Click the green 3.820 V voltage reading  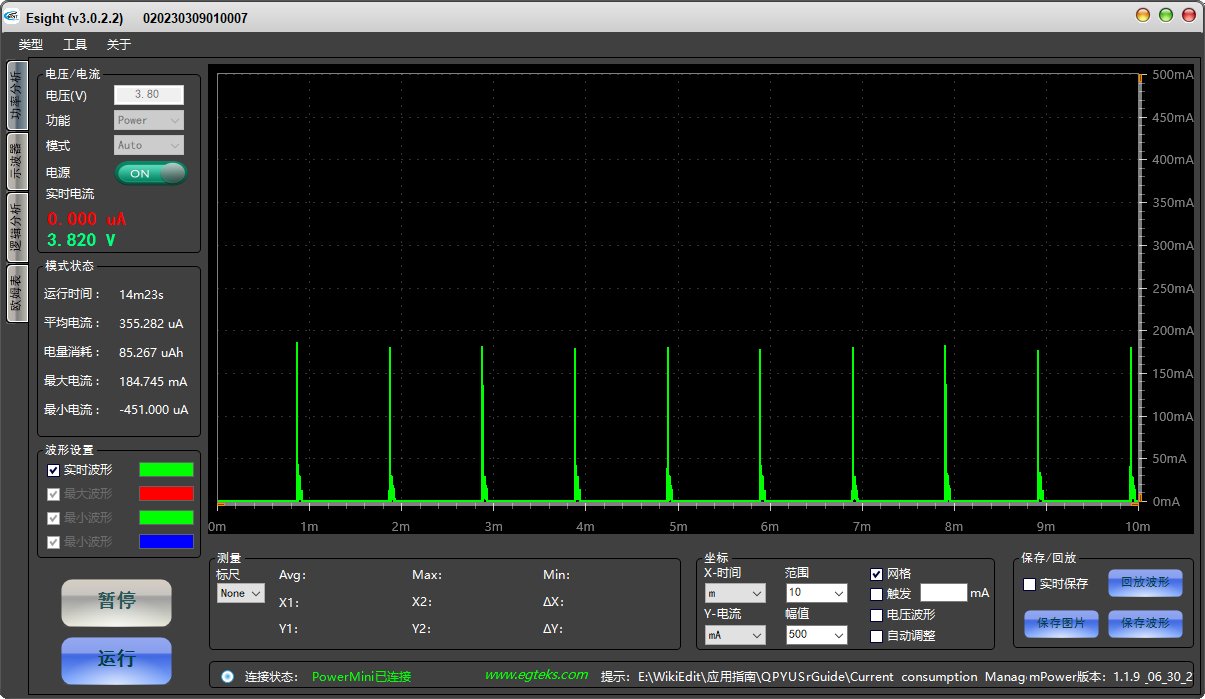click(x=81, y=240)
